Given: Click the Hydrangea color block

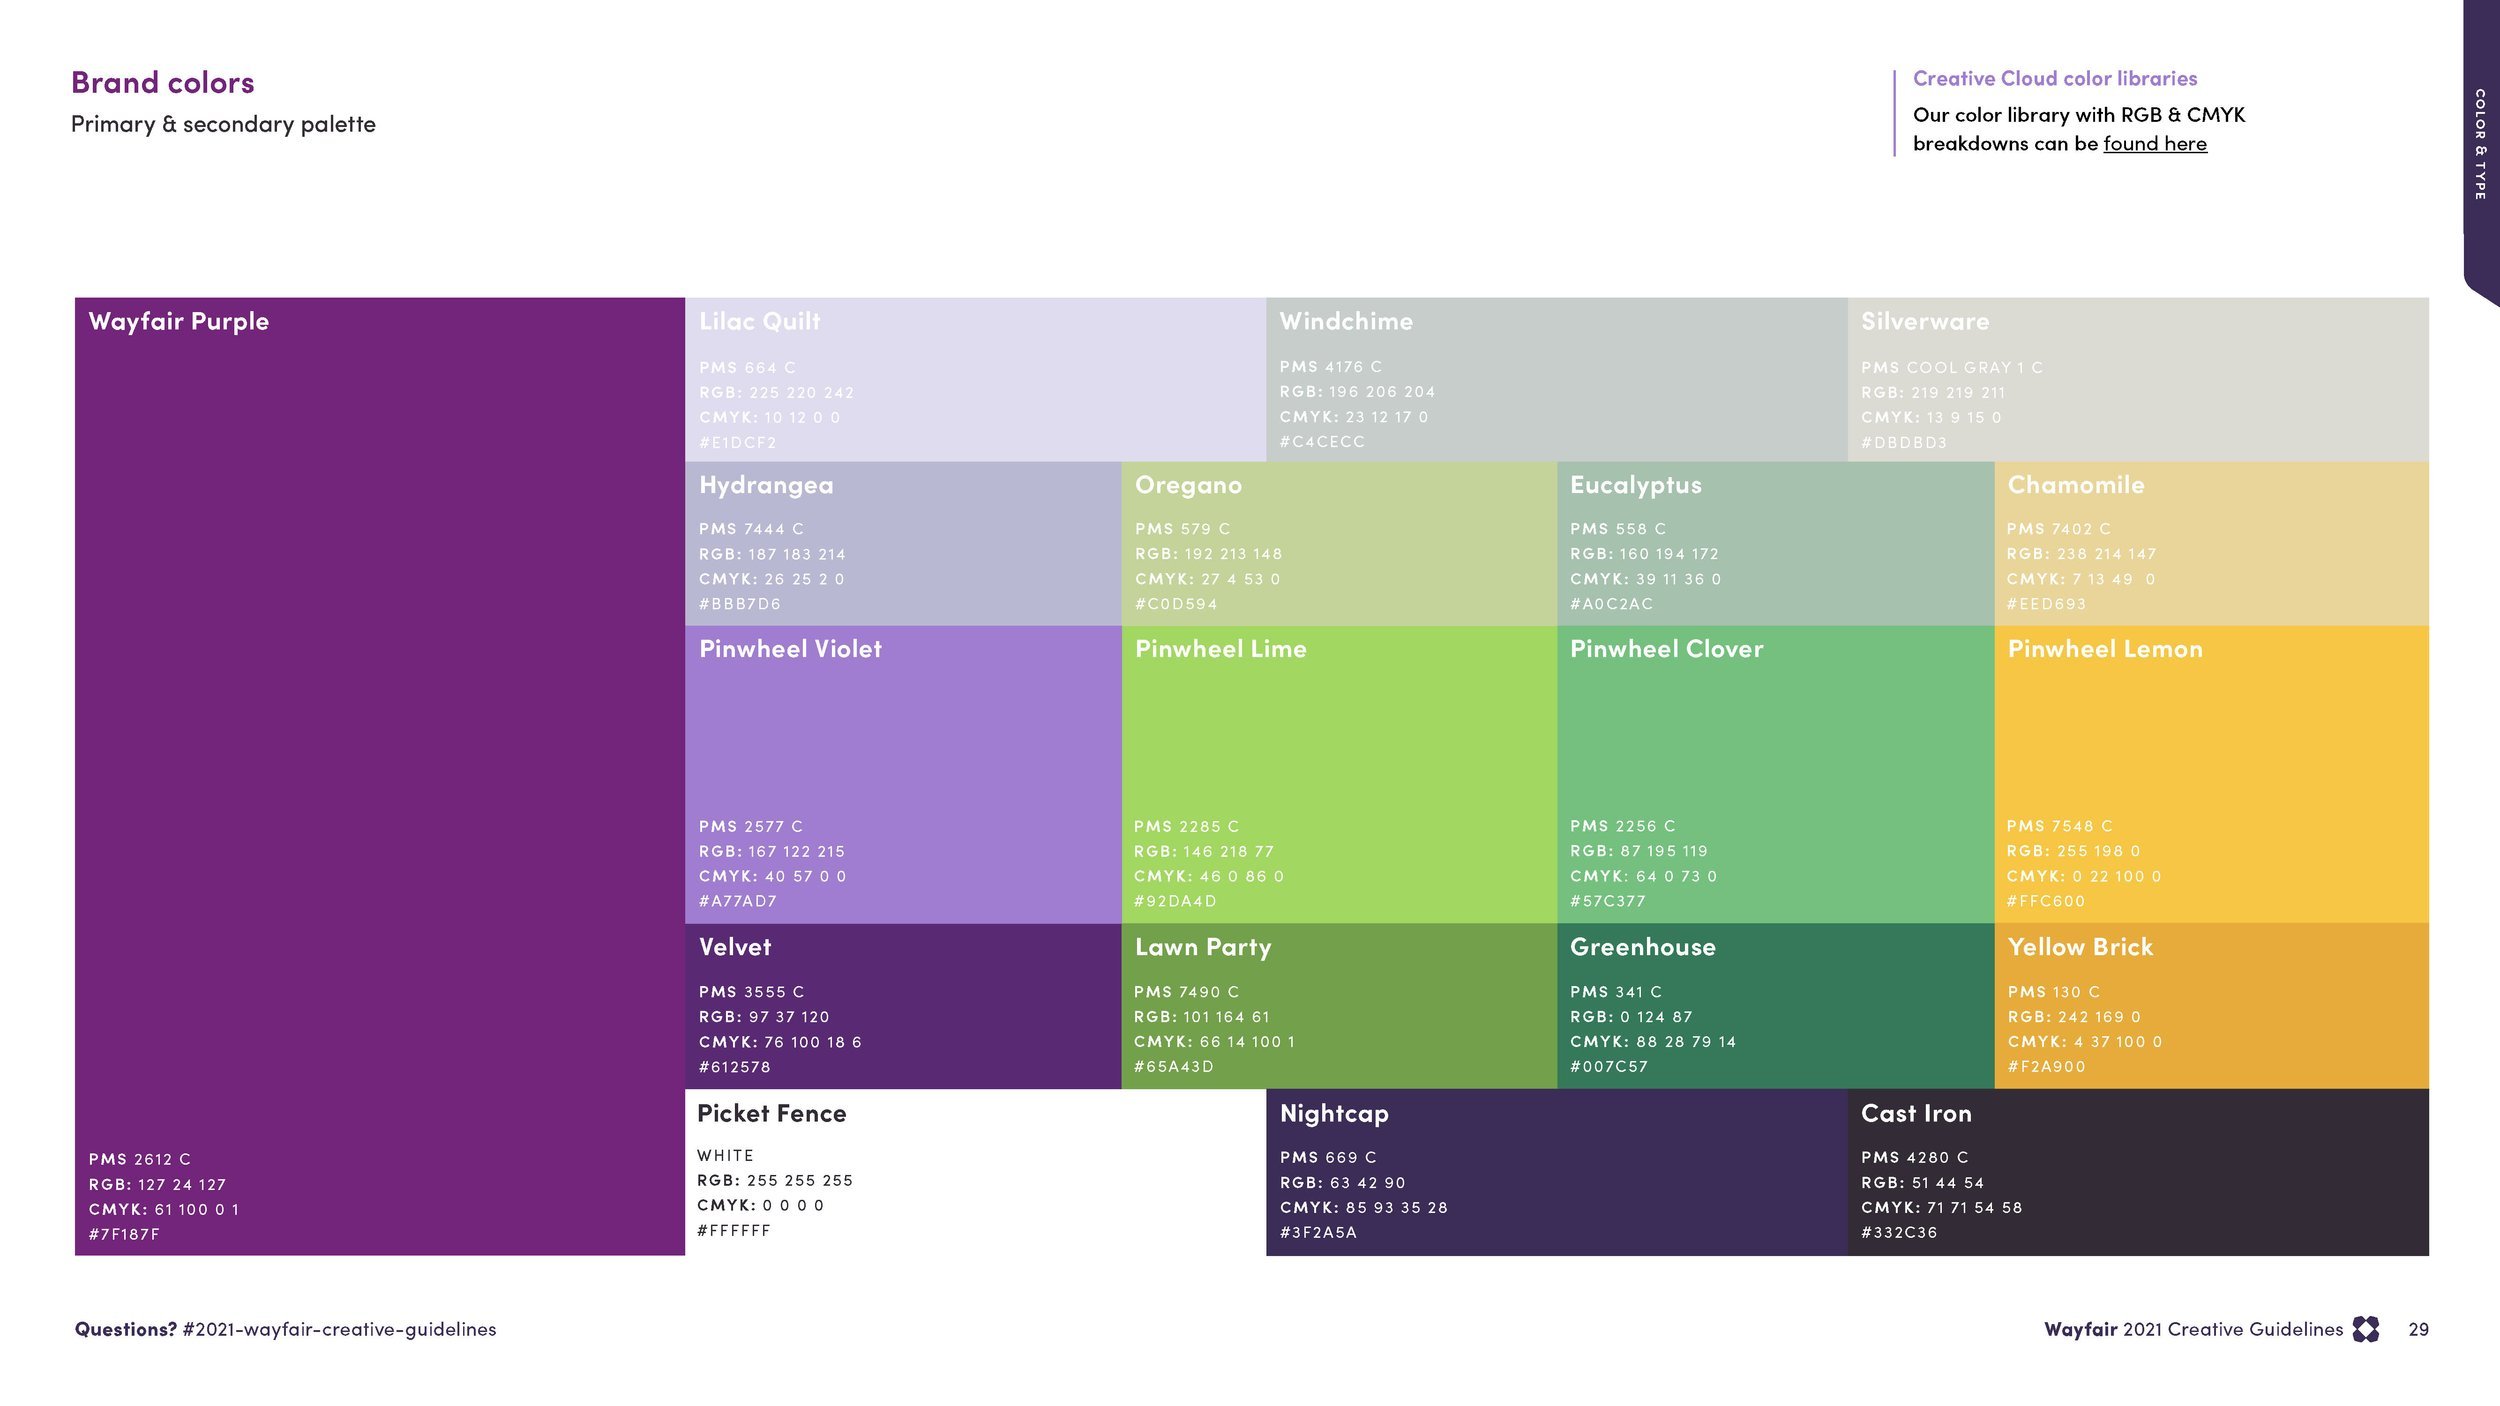Looking at the screenshot, I should pos(903,543).
